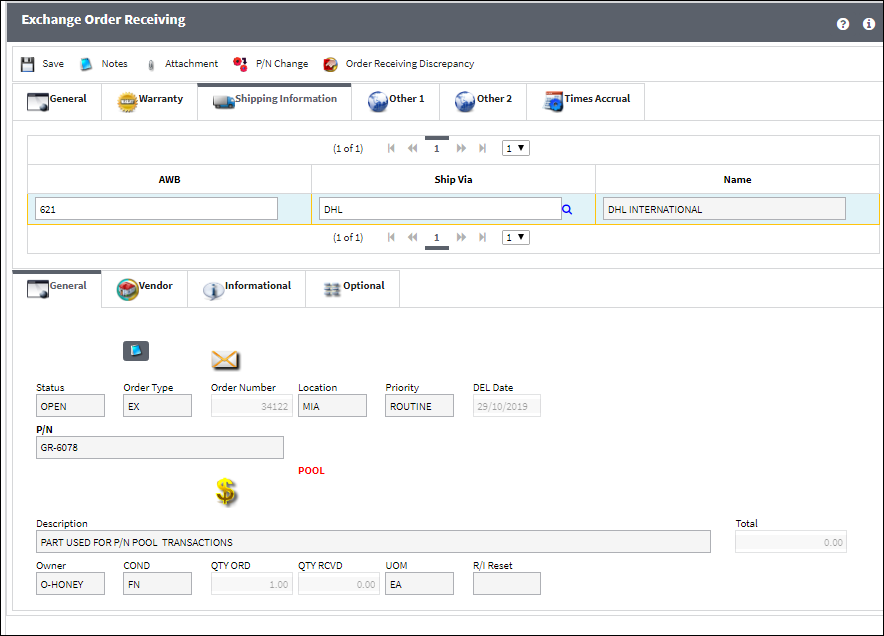Click the Save floppy disk icon
884x636 pixels.
[27, 64]
